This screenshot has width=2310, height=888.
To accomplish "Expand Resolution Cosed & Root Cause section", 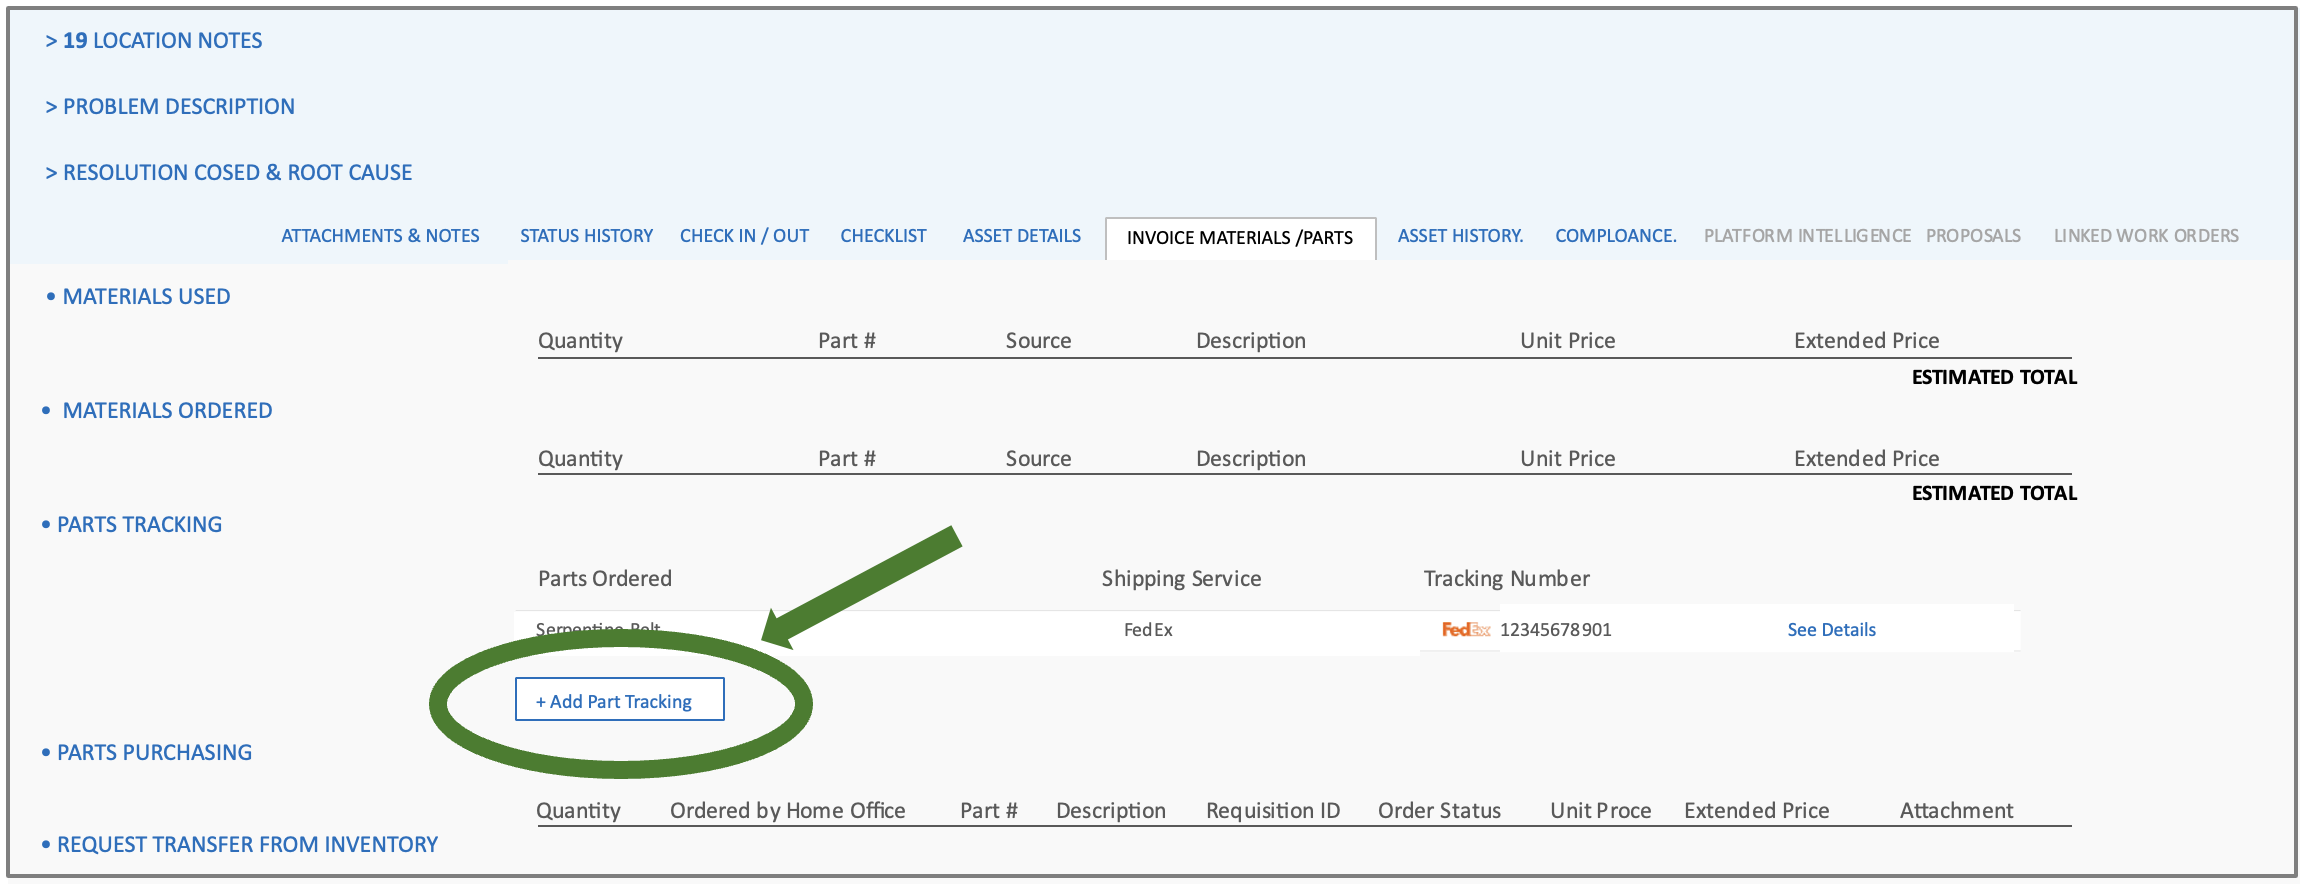I will [229, 173].
